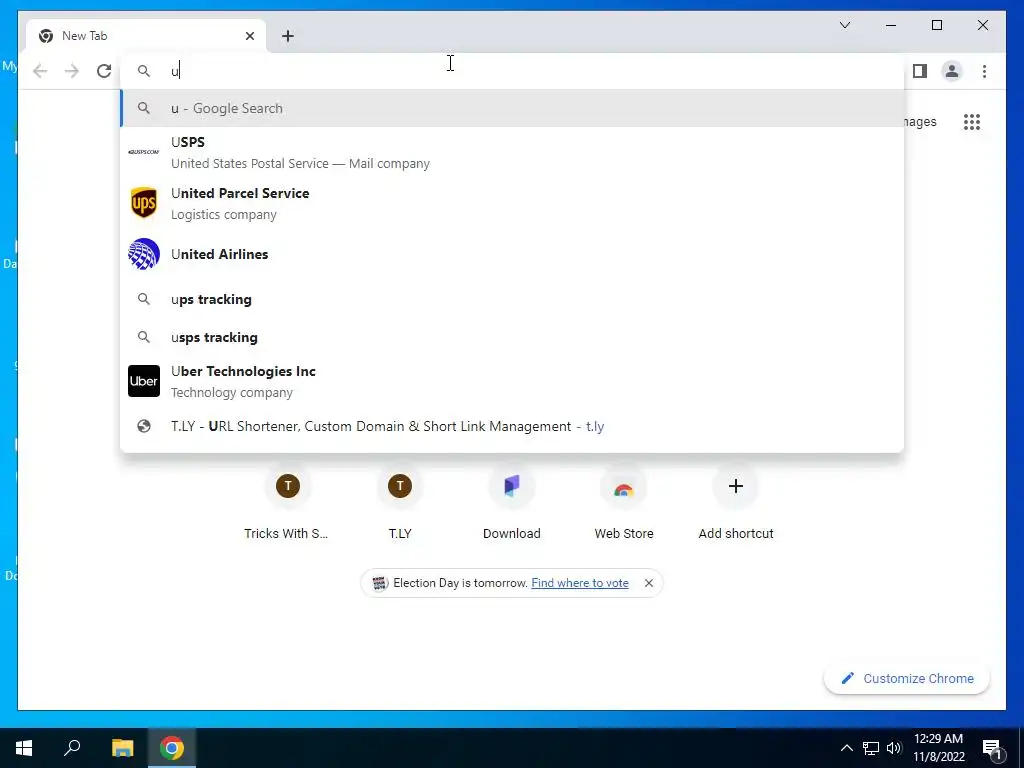Close the New Tab tab
Viewport: 1024px width, 768px height.
[249, 36]
